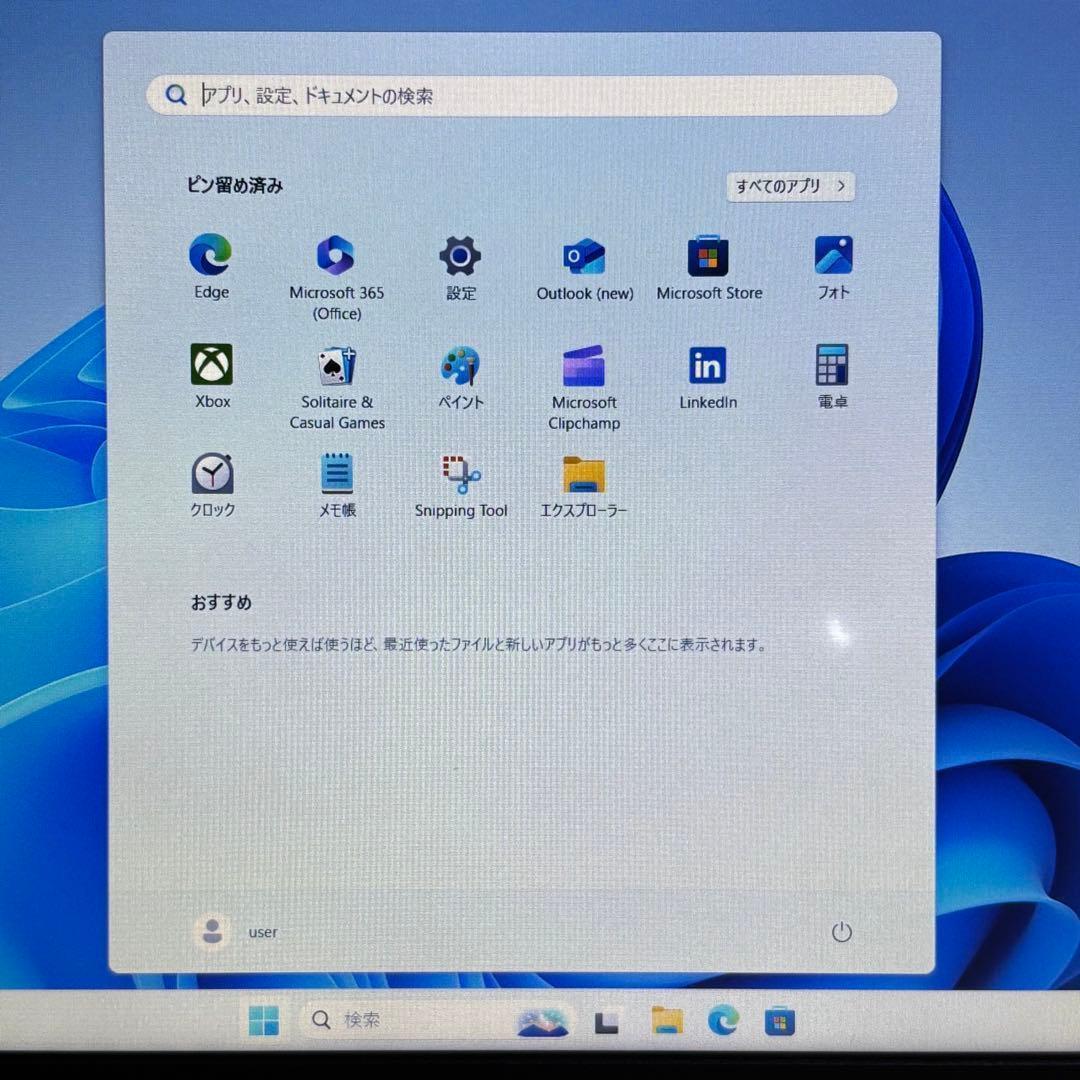
Task: Expand すべてのアプリ to view all apps
Action: pyautogui.click(x=789, y=187)
